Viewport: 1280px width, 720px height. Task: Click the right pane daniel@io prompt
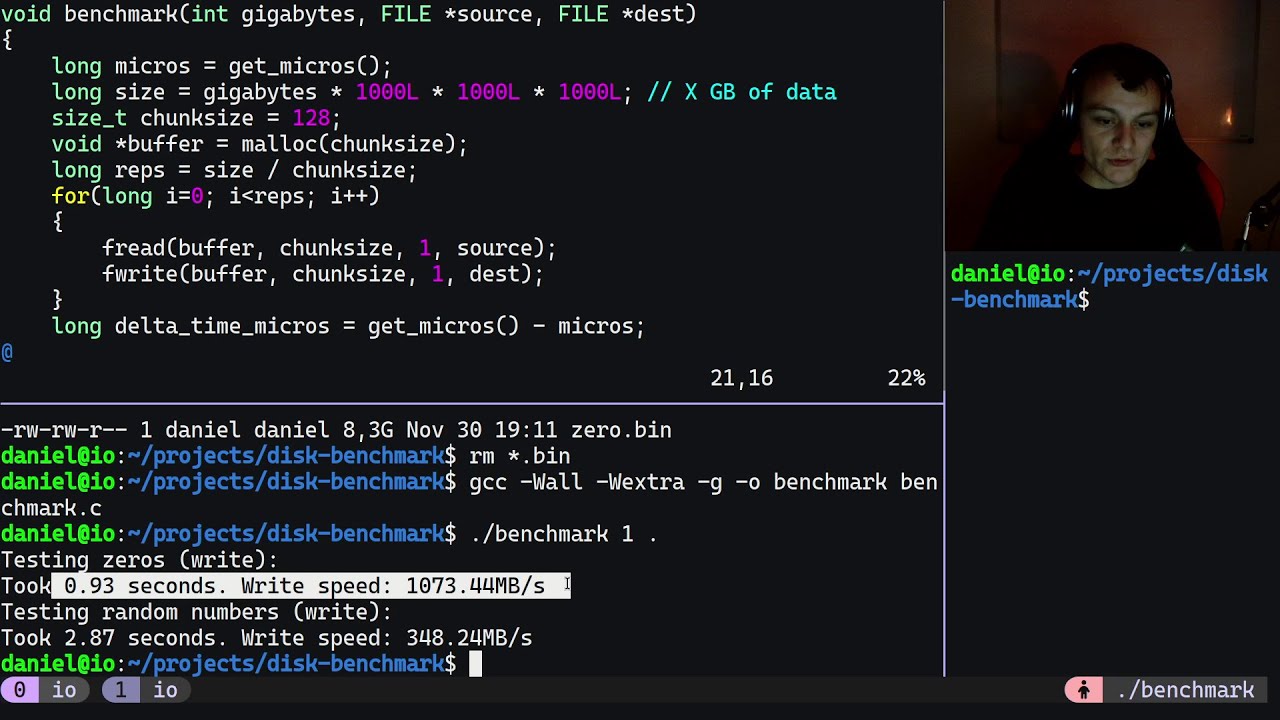coord(1109,287)
